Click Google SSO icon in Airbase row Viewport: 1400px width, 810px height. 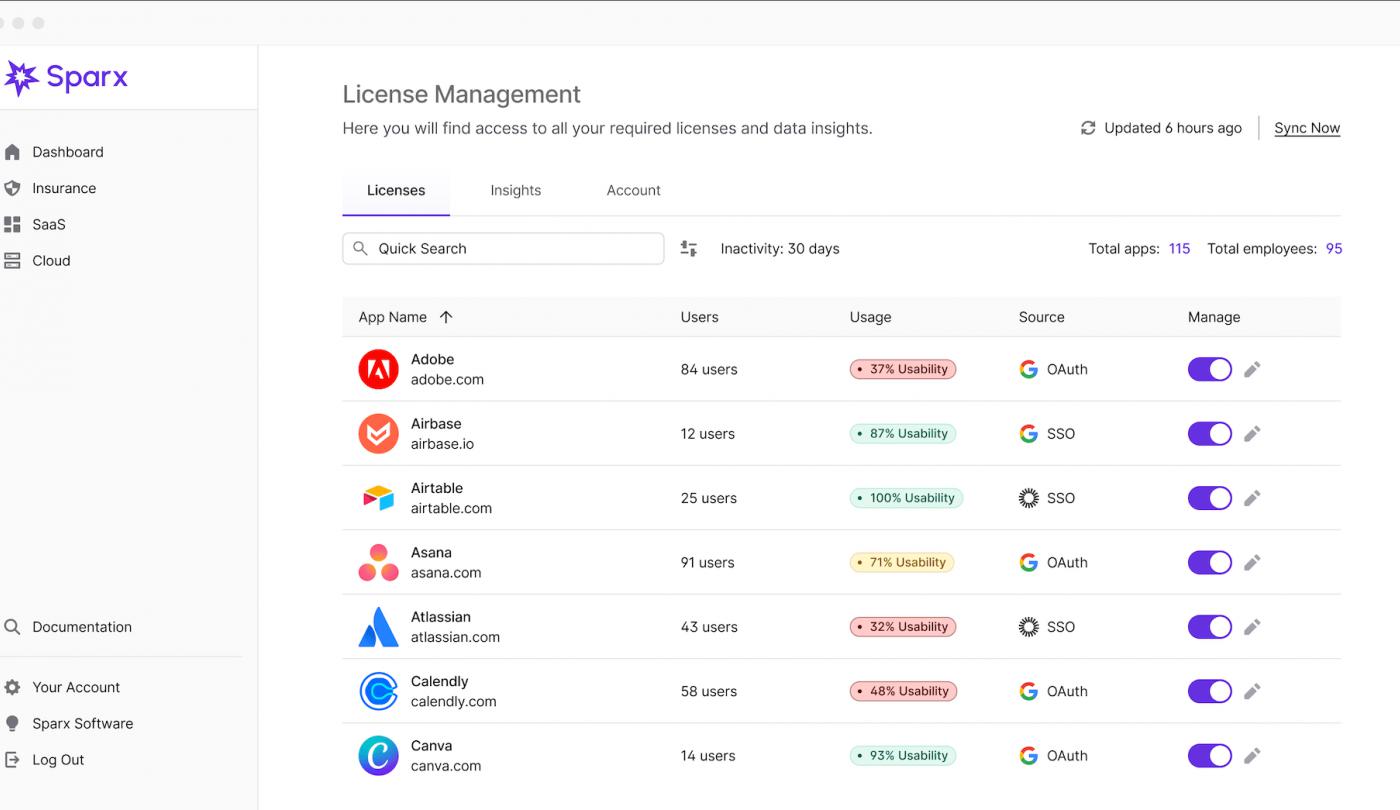(1028, 433)
